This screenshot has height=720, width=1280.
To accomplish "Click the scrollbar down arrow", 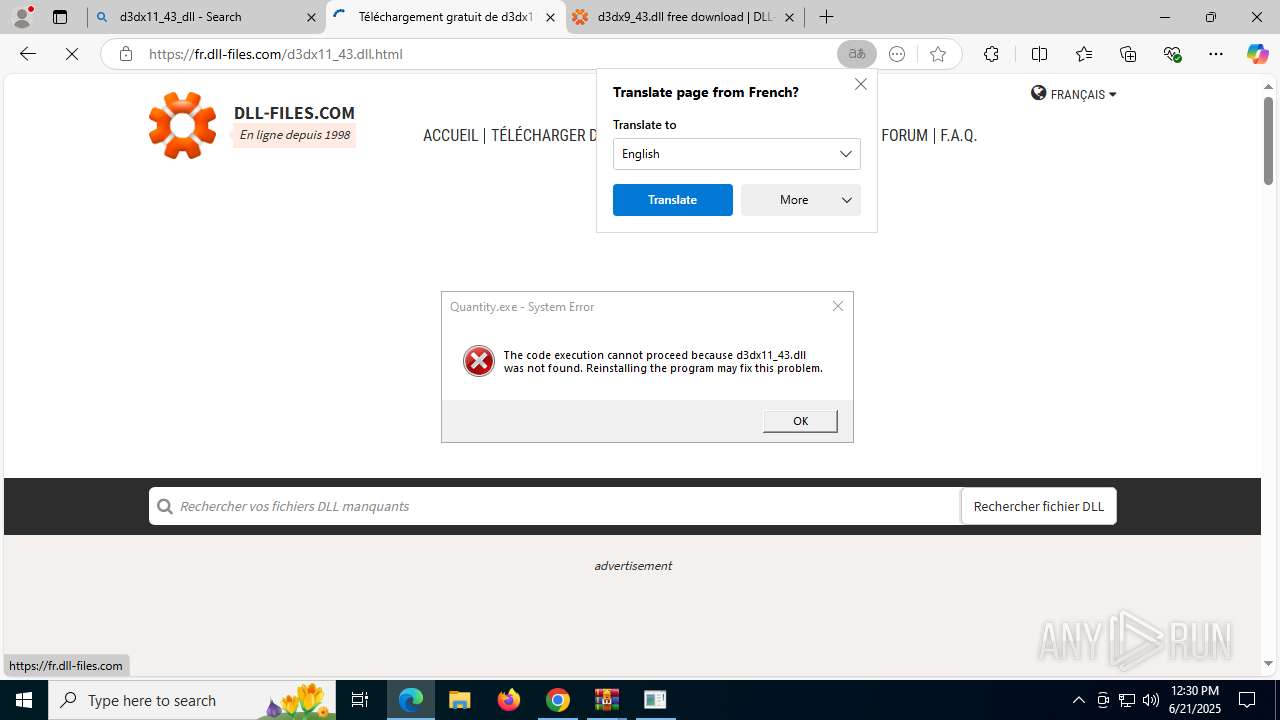I will (1268, 663).
